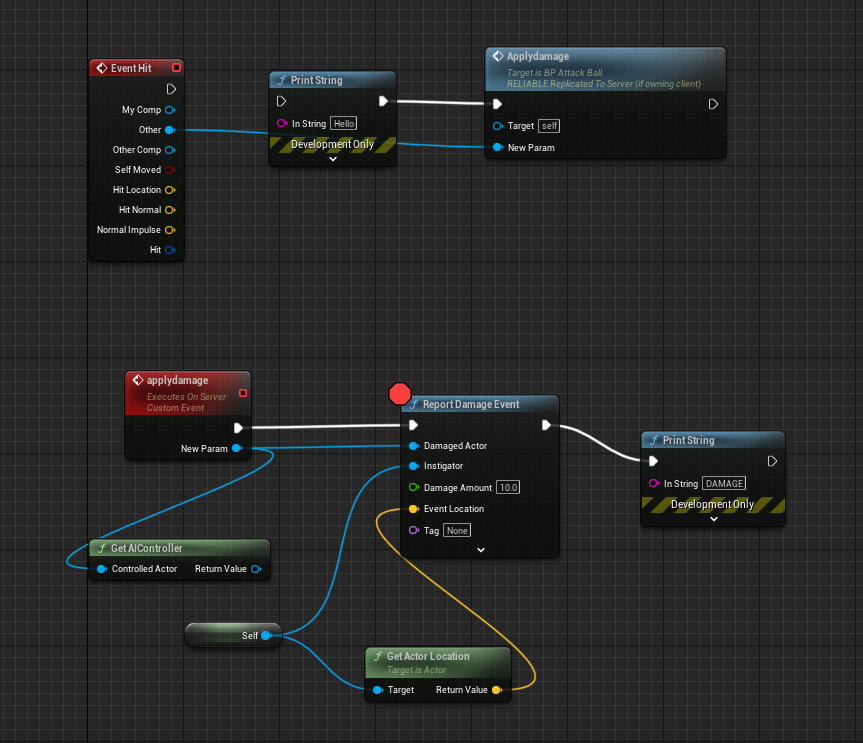Click the Event Hit execution output pin
This screenshot has width=863, height=743.
click(171, 89)
